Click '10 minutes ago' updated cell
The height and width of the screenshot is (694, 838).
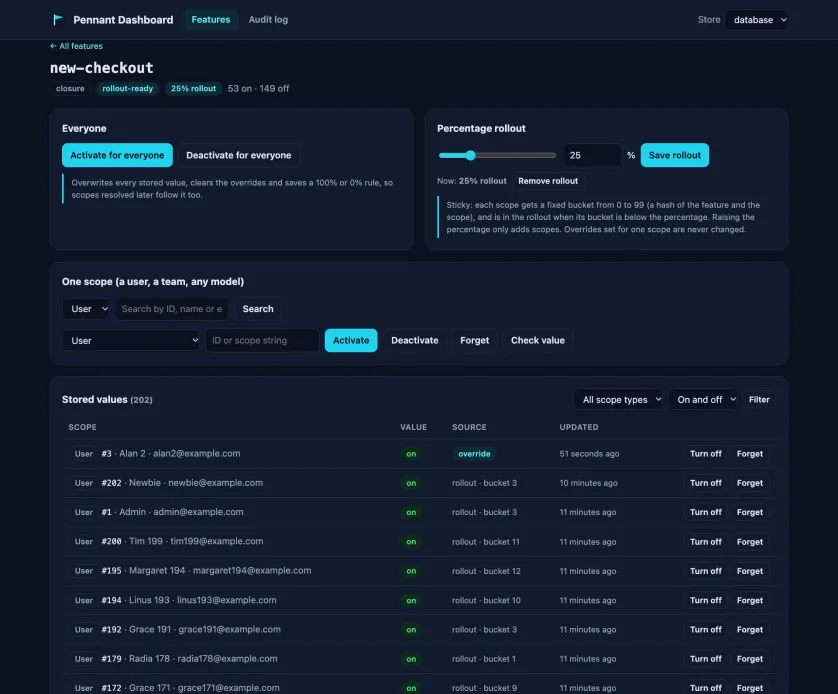pyautogui.click(x=588, y=483)
